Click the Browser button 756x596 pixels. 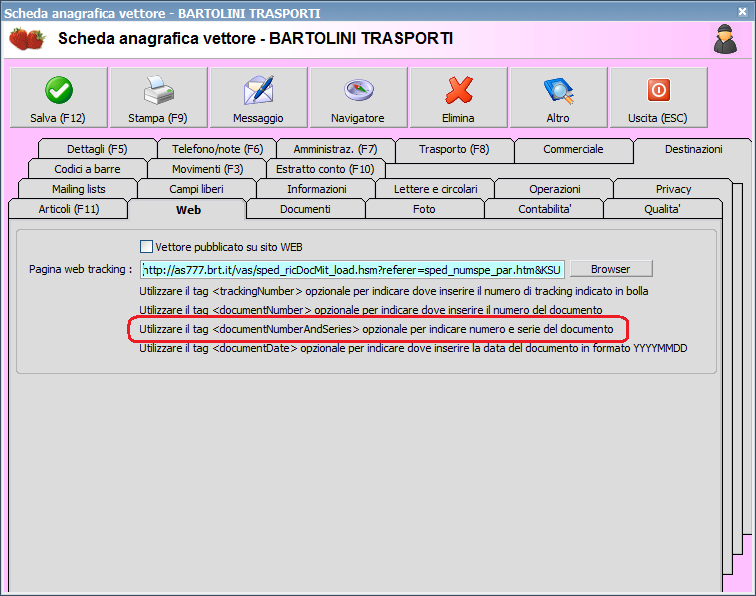pyautogui.click(x=611, y=269)
